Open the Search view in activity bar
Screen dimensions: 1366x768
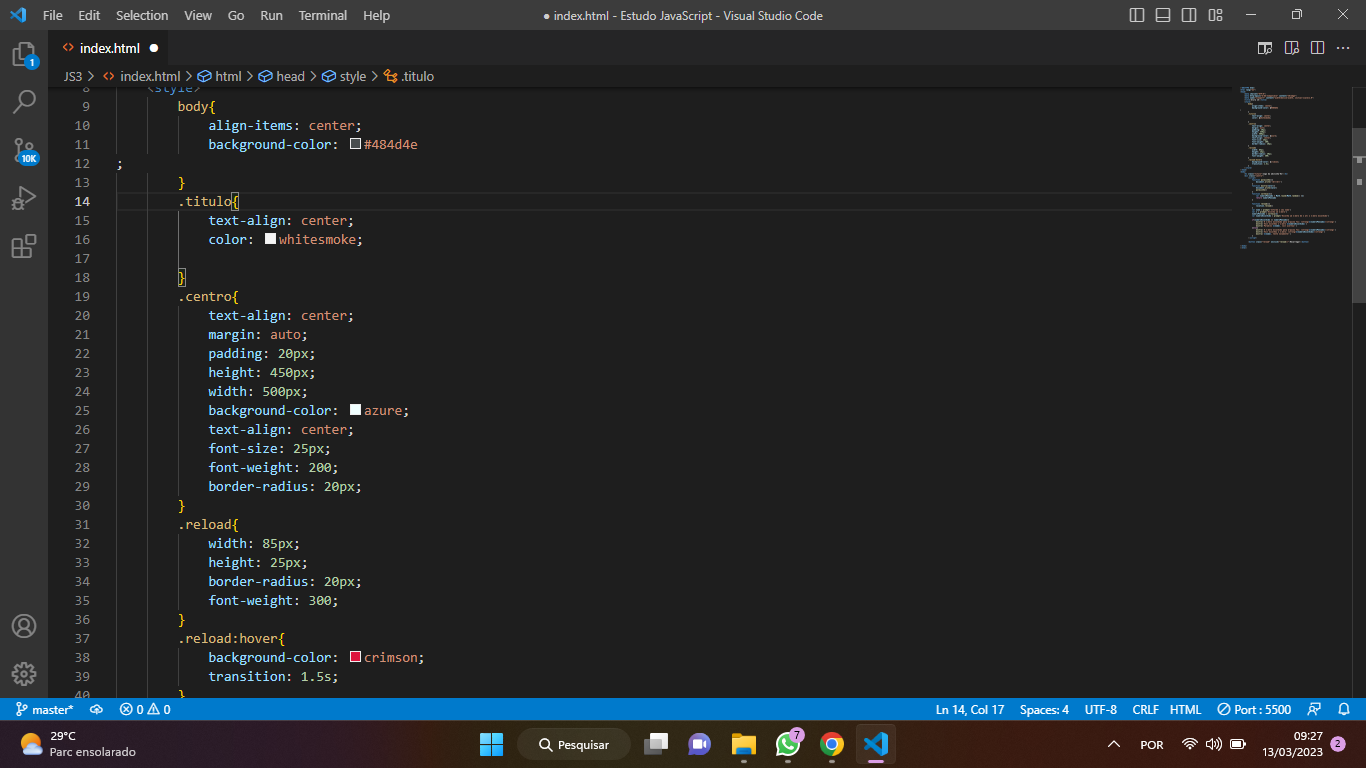pyautogui.click(x=24, y=101)
